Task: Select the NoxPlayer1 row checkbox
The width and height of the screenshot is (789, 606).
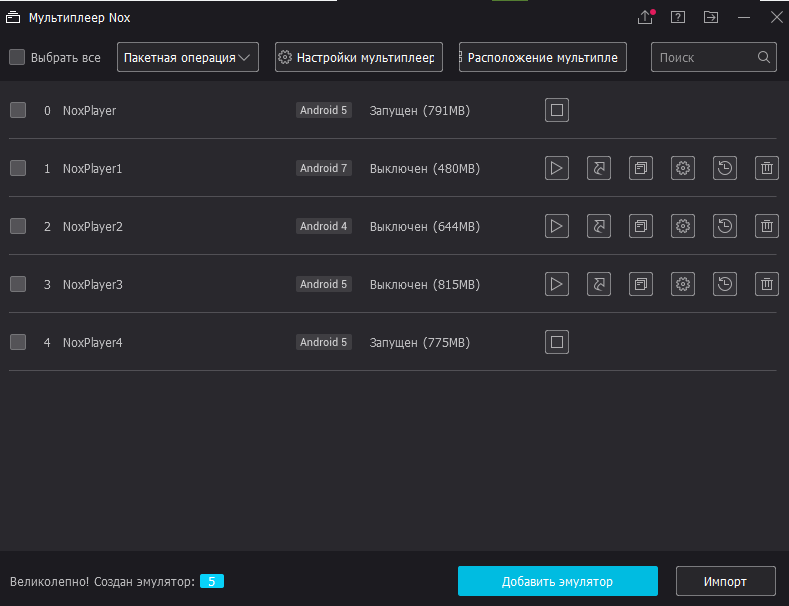Action: 18,168
